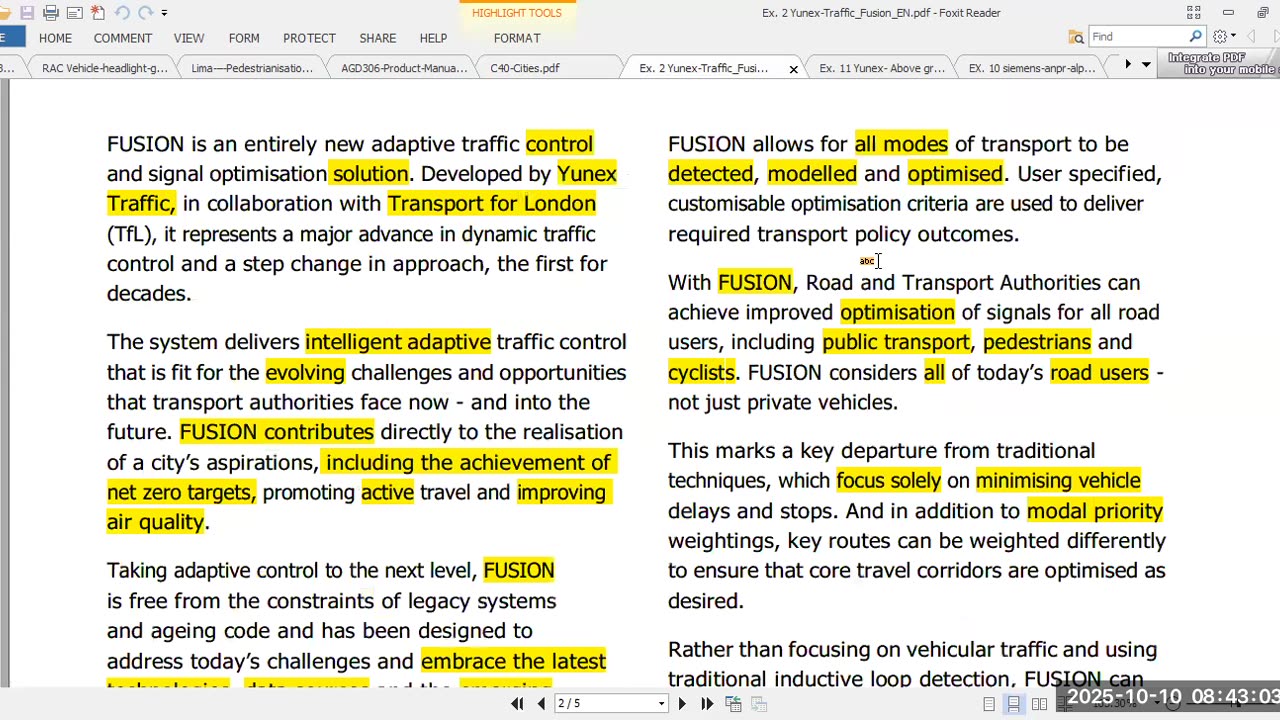Redo the last action
1280x720 pixels.
point(145,13)
